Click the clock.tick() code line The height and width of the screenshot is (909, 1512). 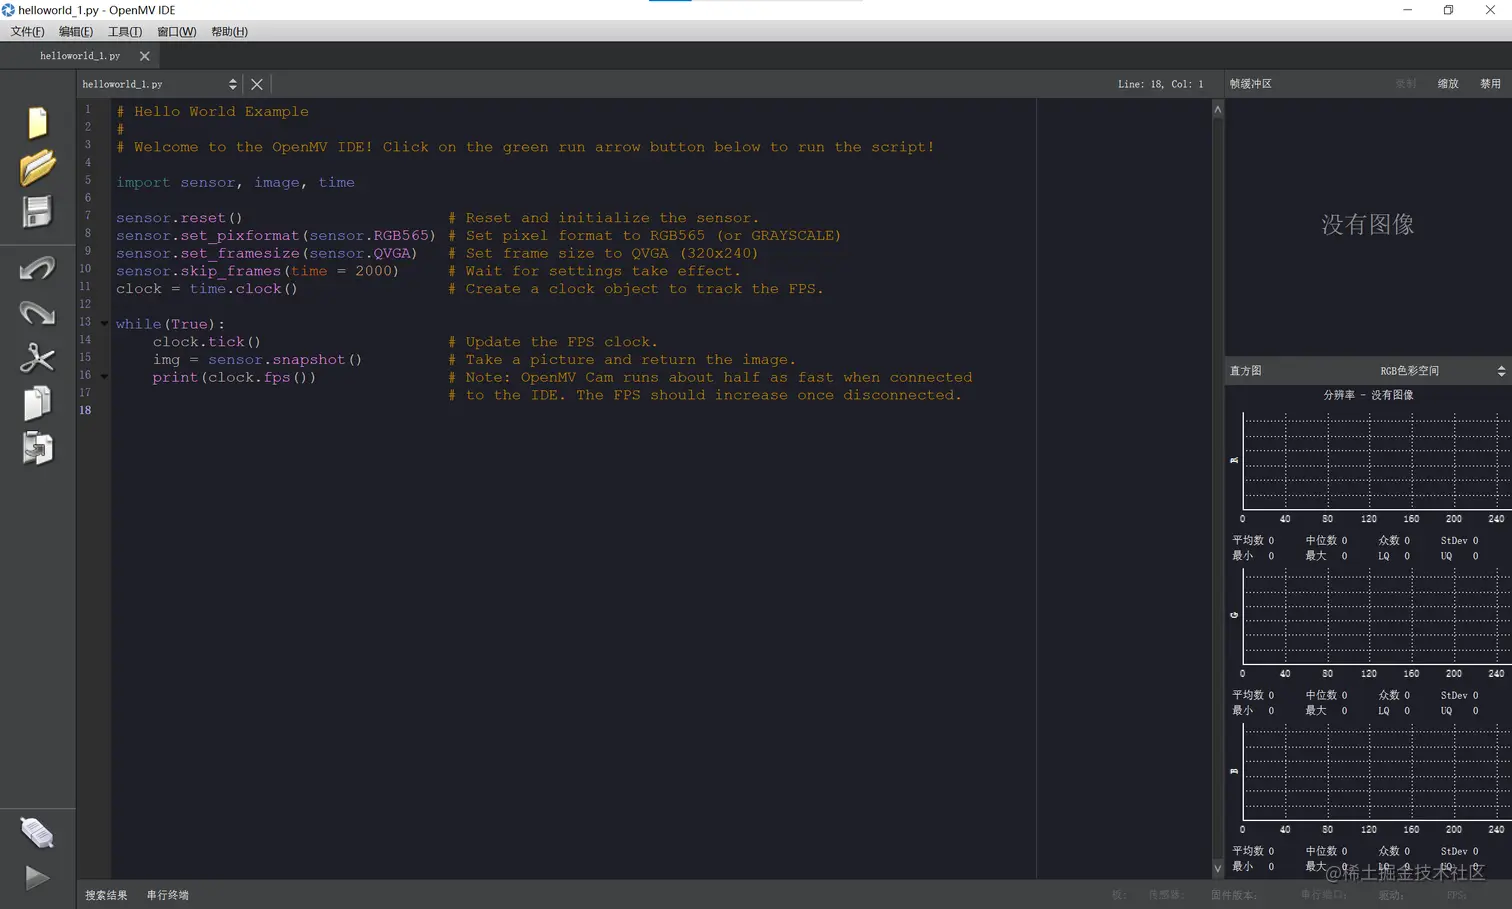pyautogui.click(x=206, y=342)
